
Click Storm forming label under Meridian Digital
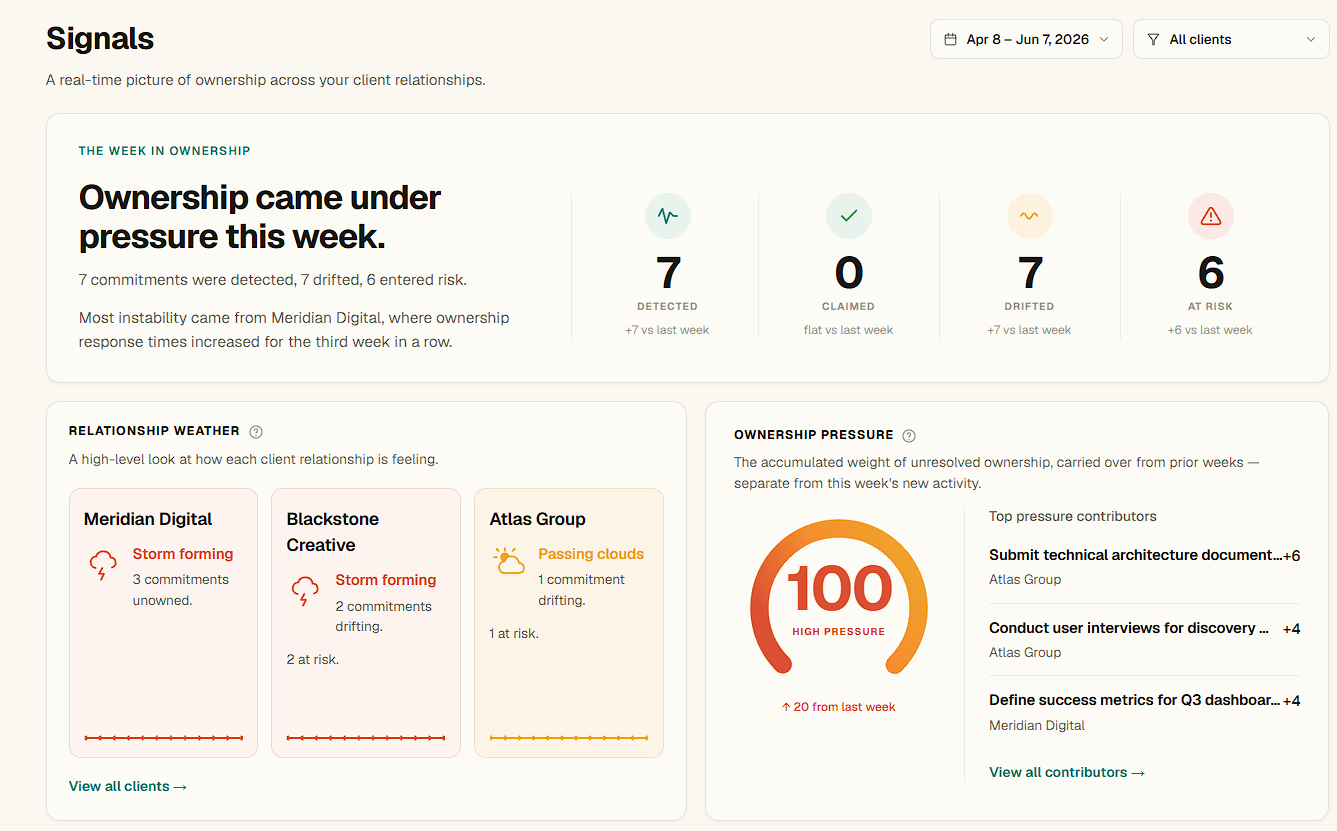coord(183,554)
